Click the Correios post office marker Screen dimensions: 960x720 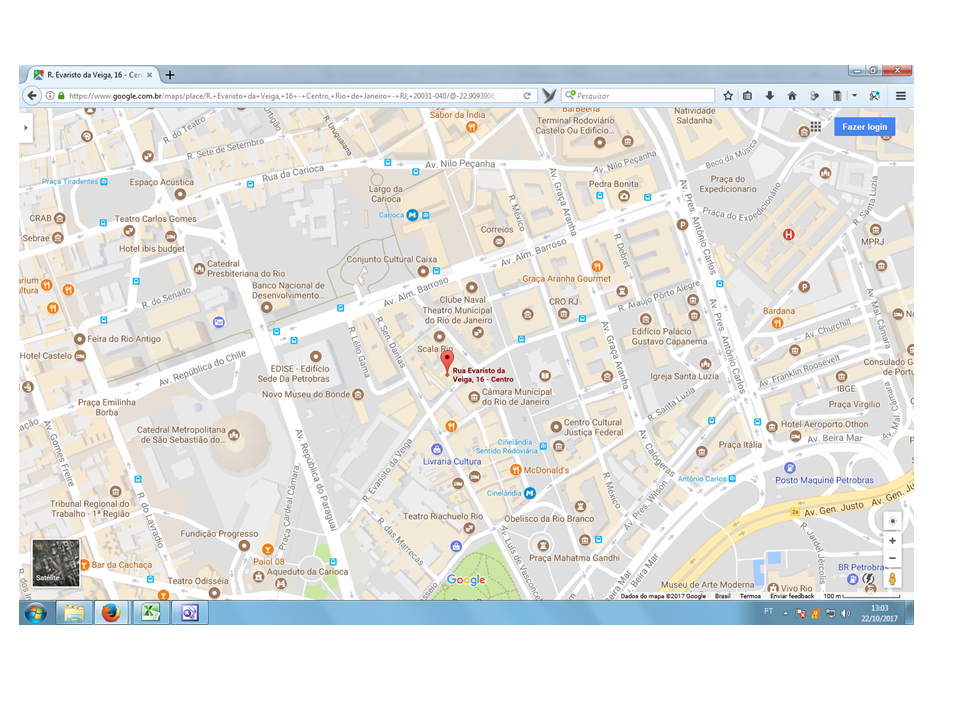click(x=498, y=241)
